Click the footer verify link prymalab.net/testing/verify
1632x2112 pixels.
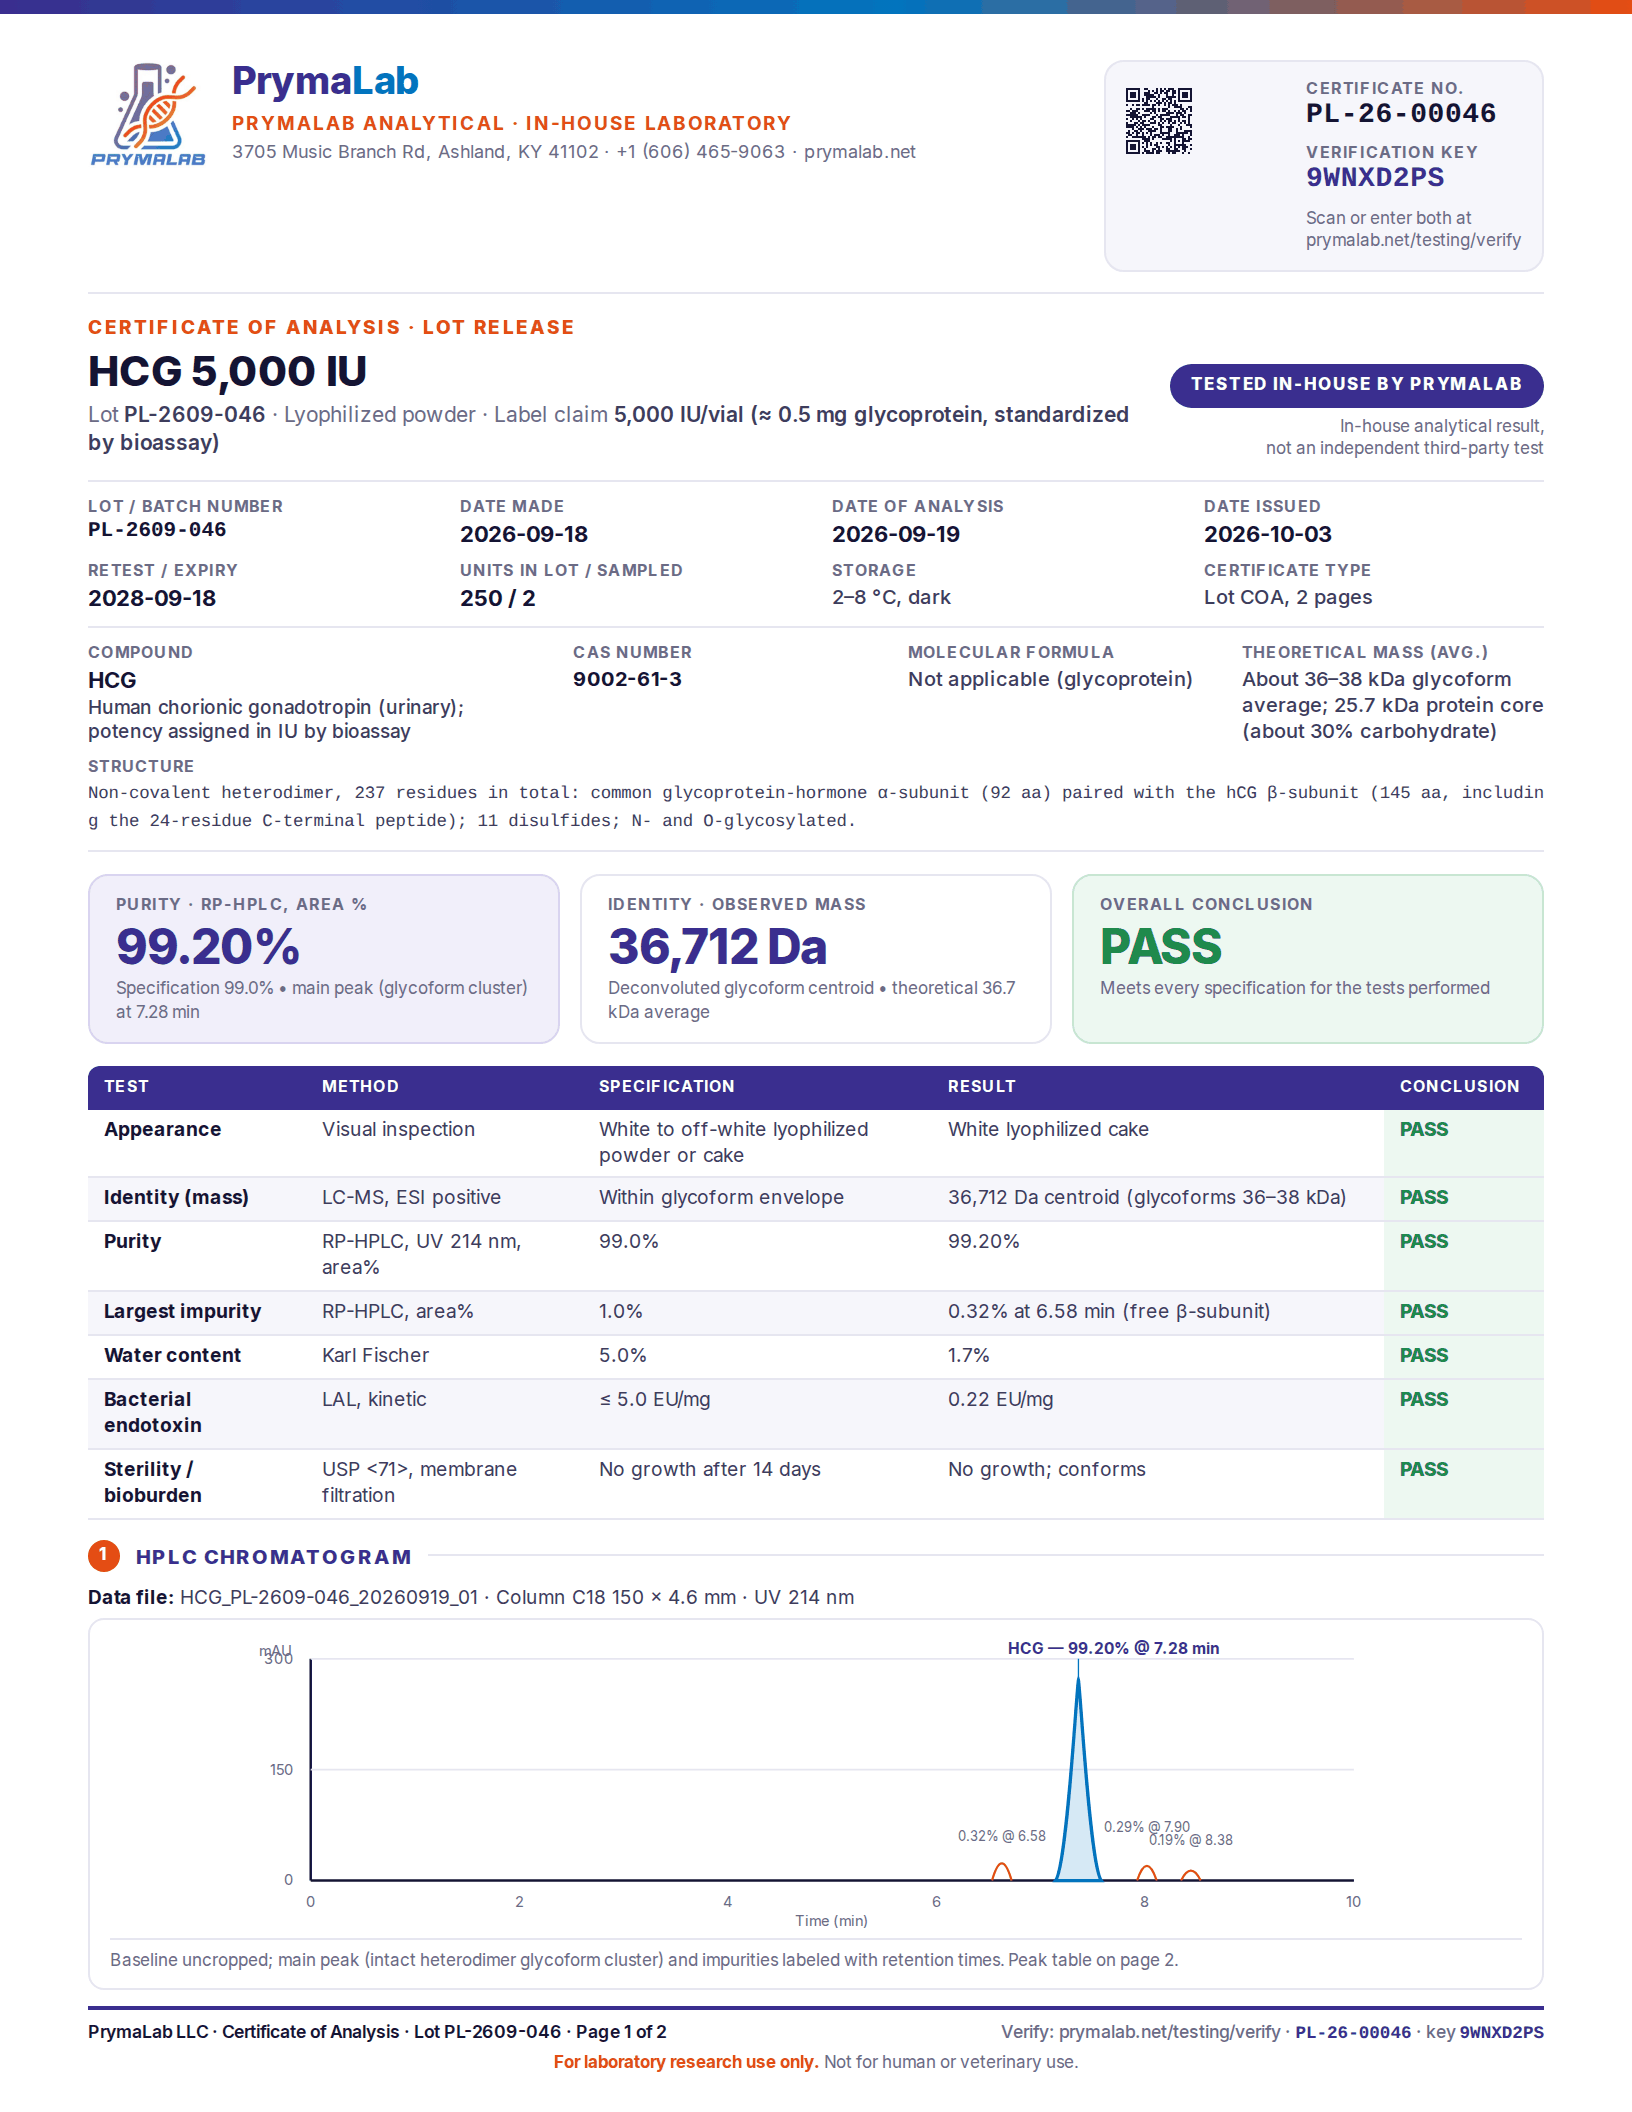tap(1169, 2032)
